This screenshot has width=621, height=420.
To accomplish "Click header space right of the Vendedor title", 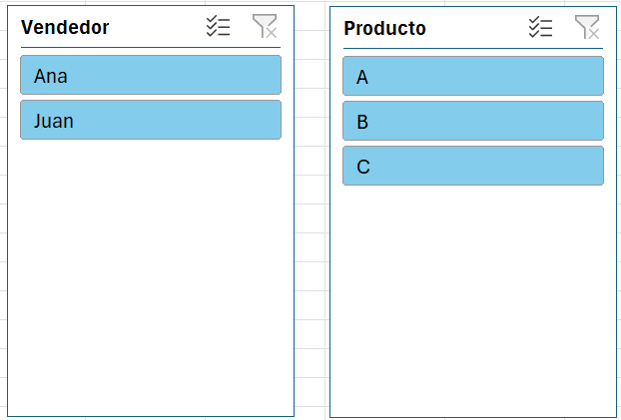I will pos(155,28).
